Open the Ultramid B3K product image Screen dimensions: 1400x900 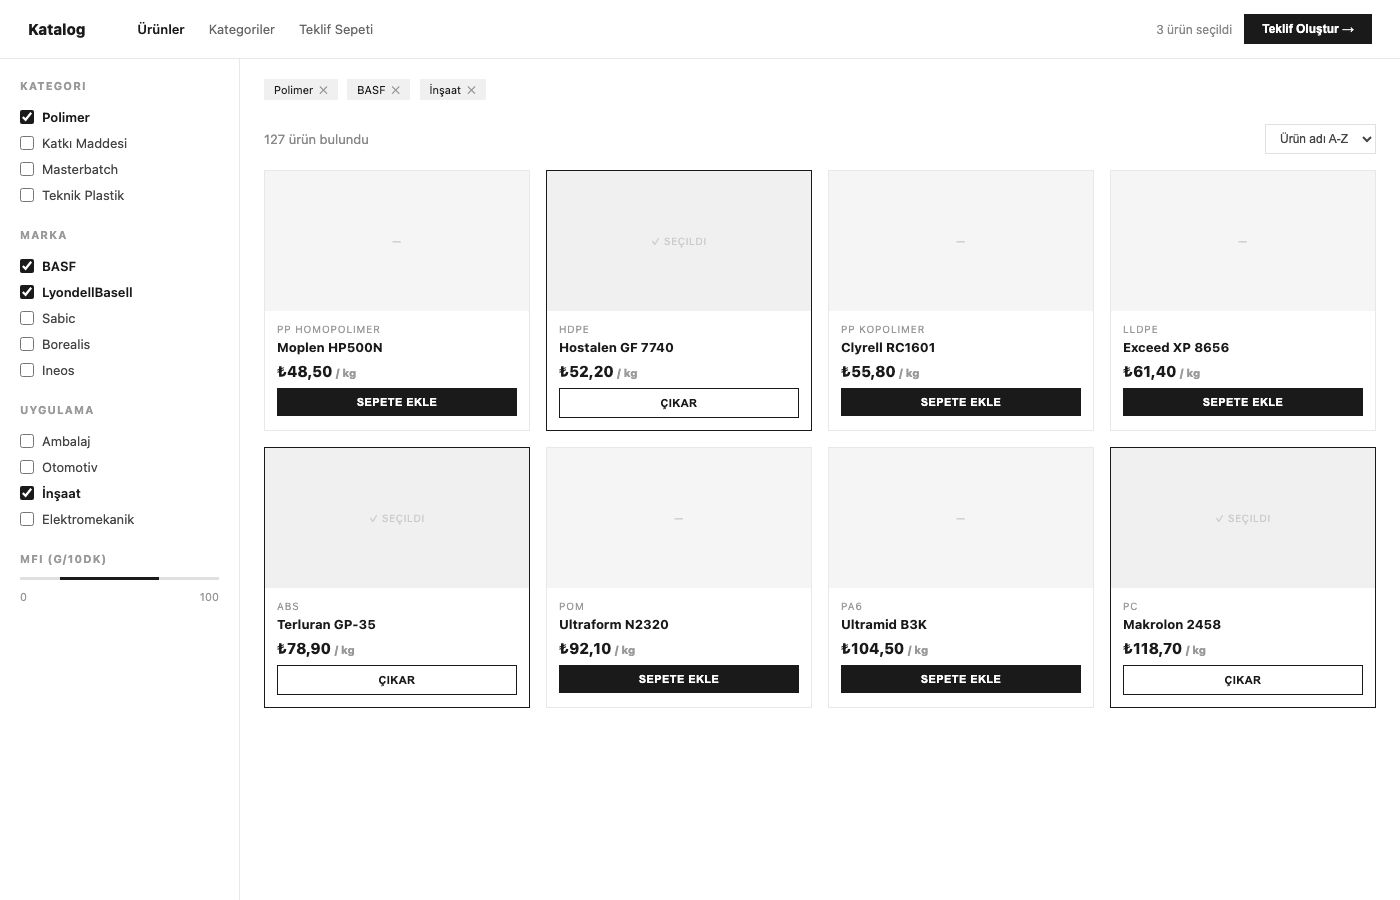point(961,518)
